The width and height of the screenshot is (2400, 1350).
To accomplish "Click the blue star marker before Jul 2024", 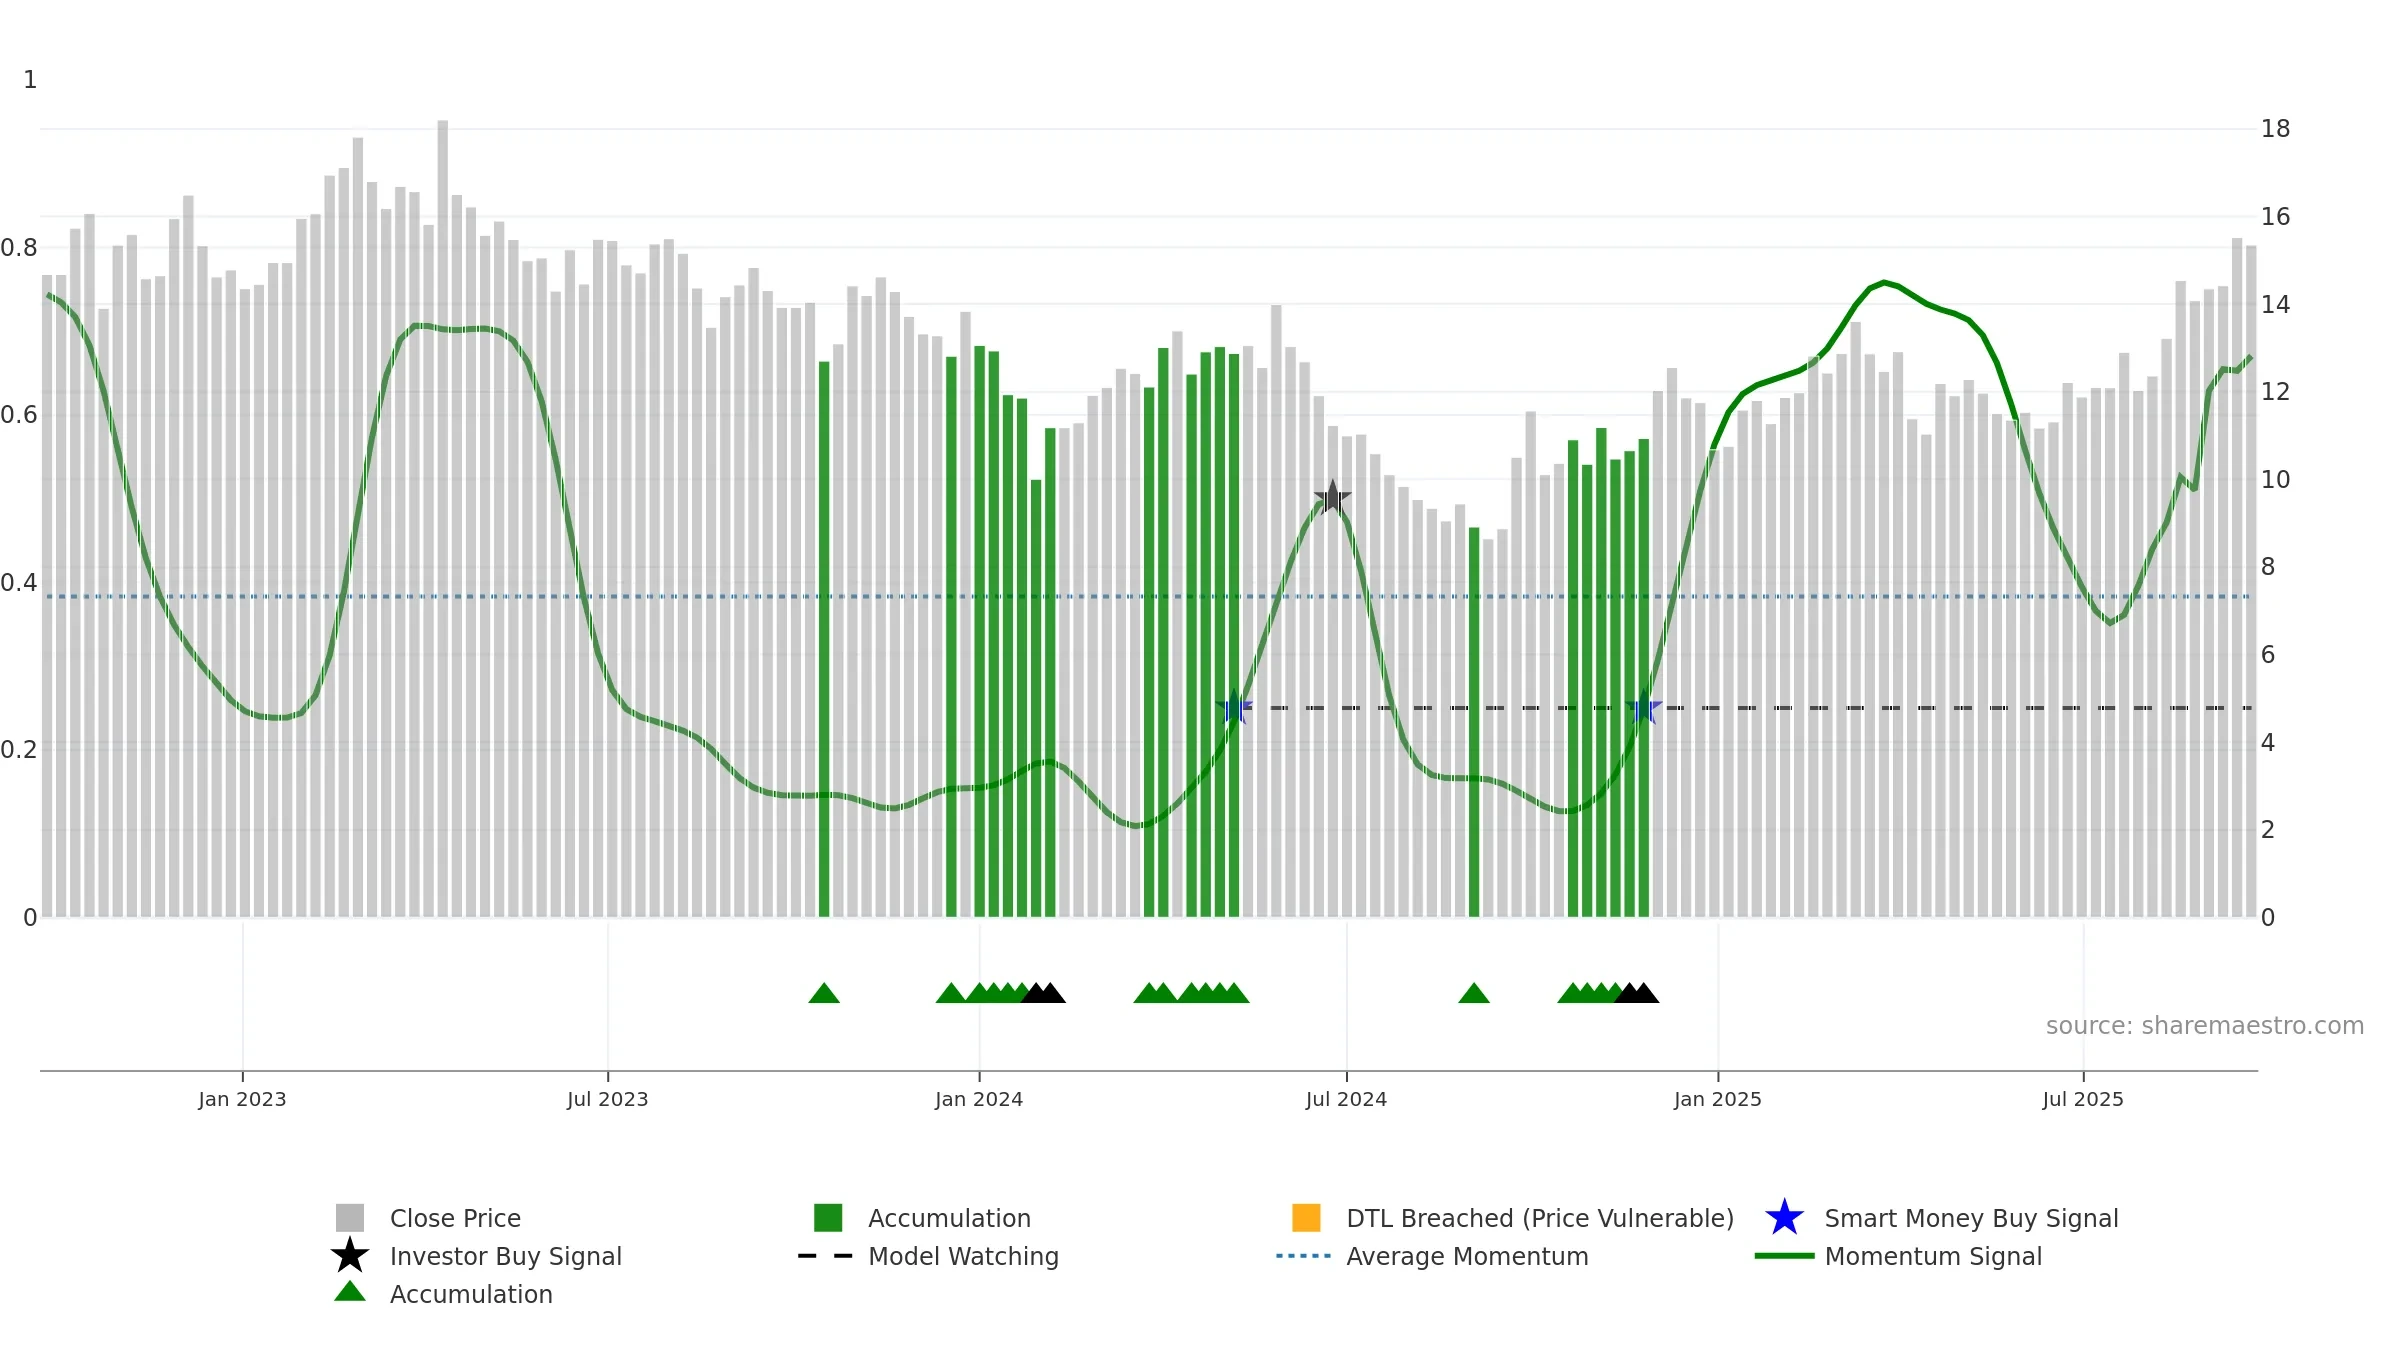I will 1234,707.
